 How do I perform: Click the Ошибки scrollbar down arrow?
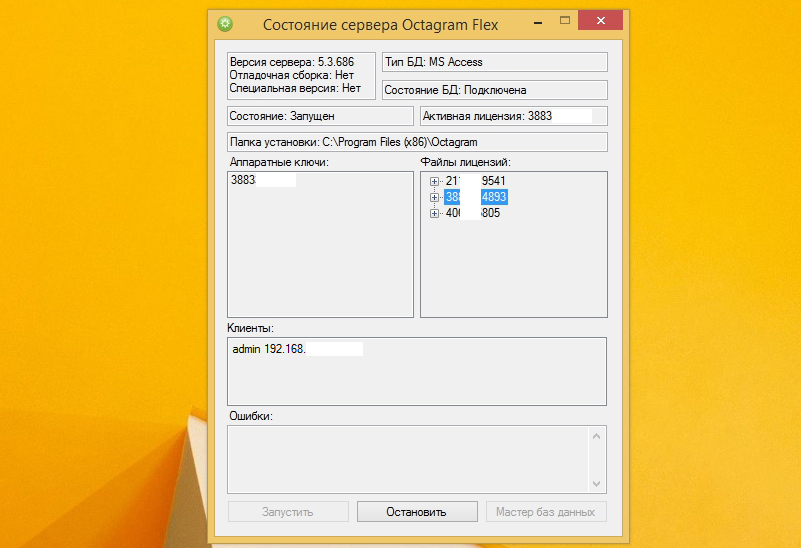596,484
